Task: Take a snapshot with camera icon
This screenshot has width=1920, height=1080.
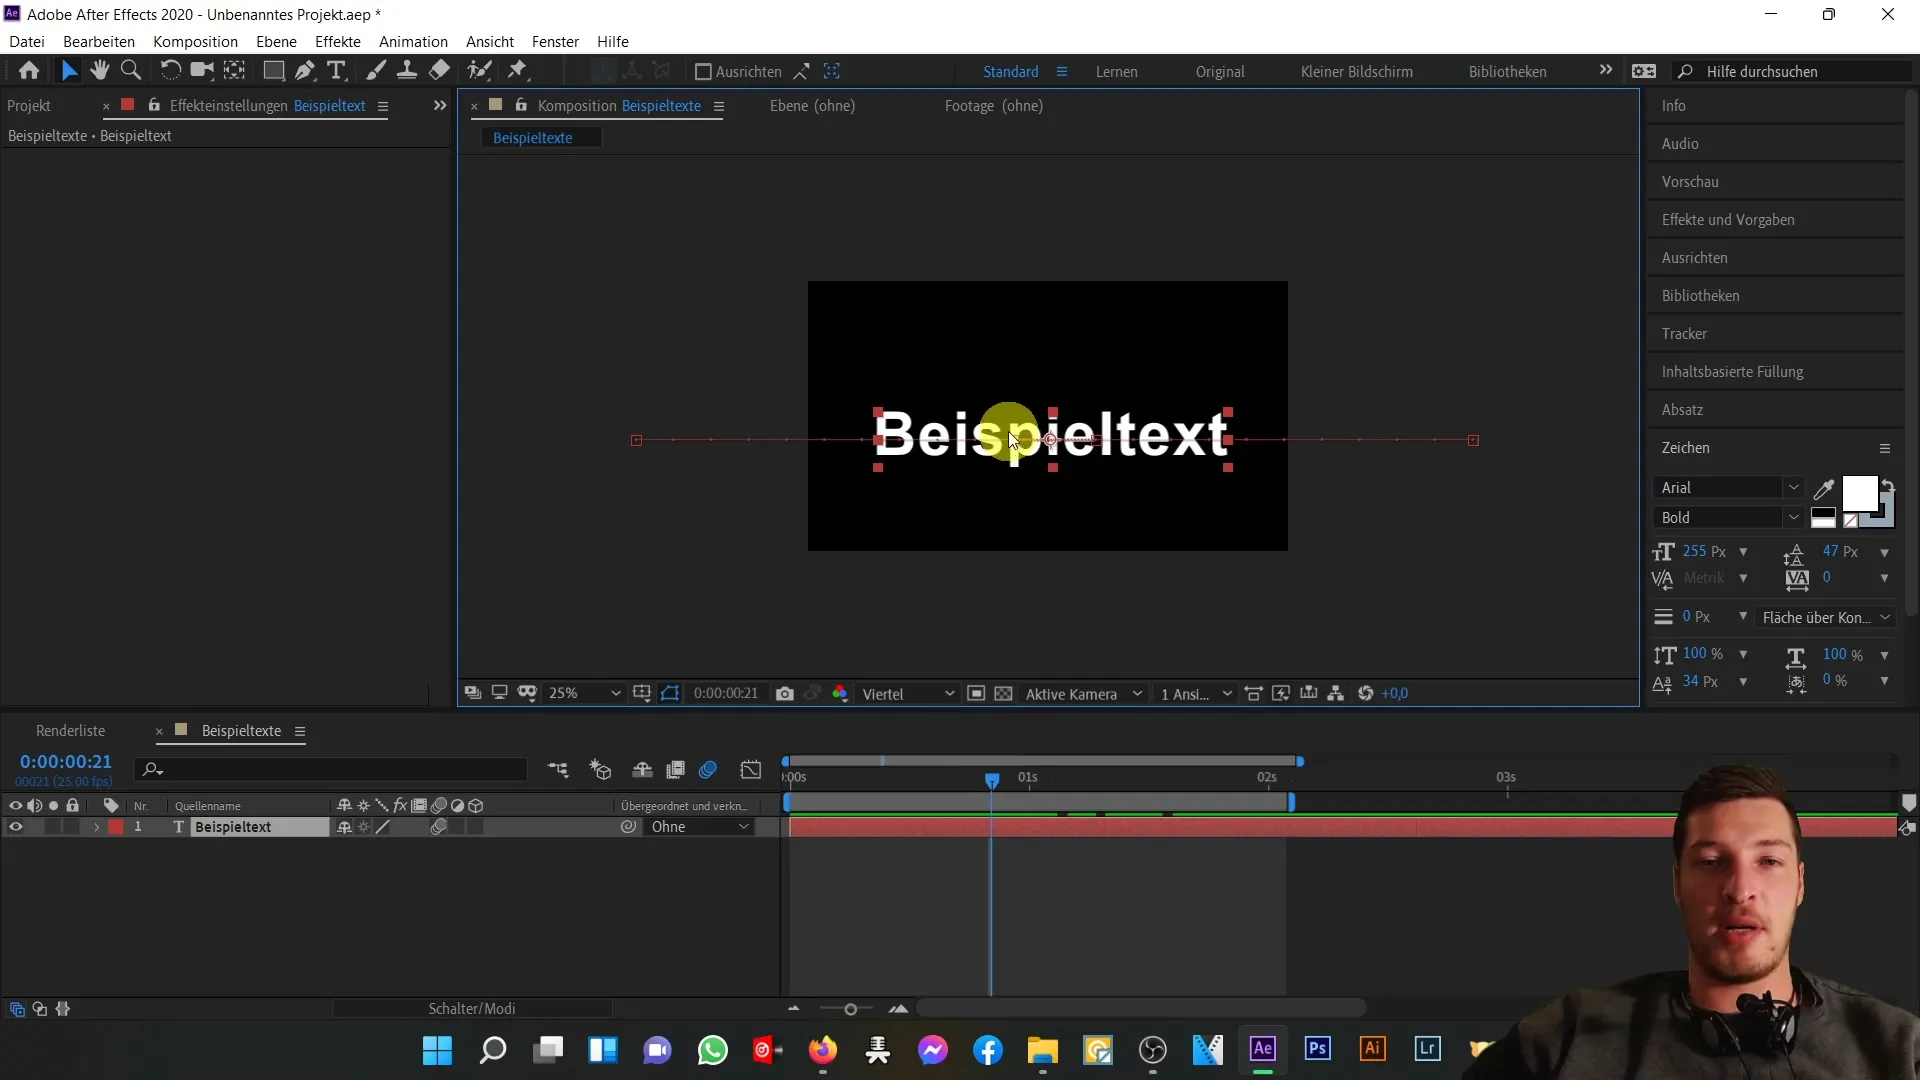Action: [785, 694]
